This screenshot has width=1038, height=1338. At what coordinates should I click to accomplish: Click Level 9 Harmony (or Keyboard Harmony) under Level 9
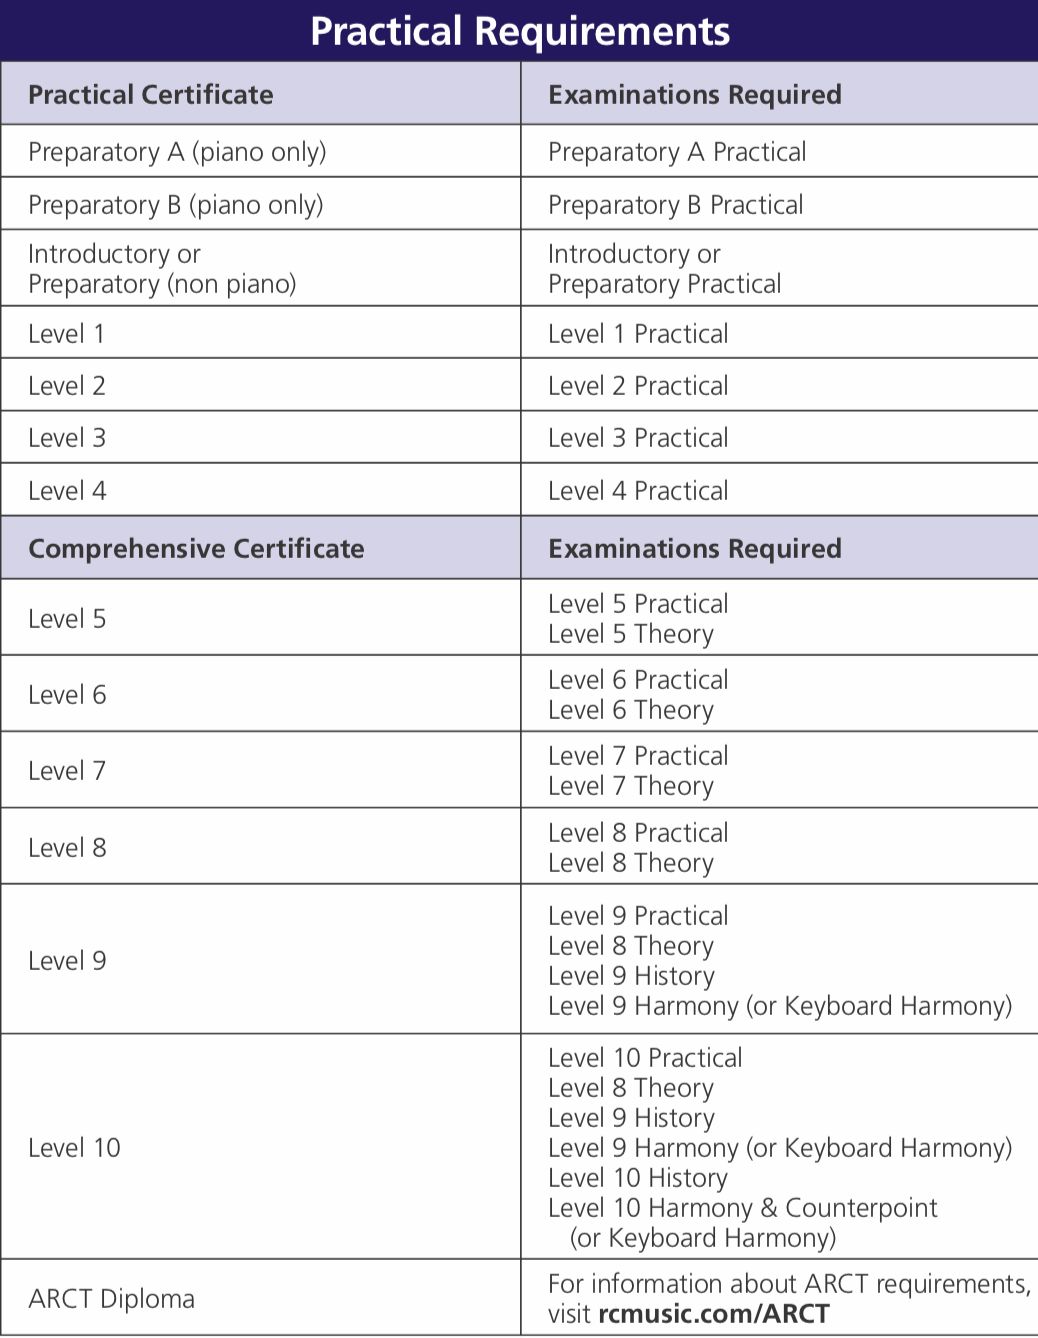pyautogui.click(x=780, y=1006)
